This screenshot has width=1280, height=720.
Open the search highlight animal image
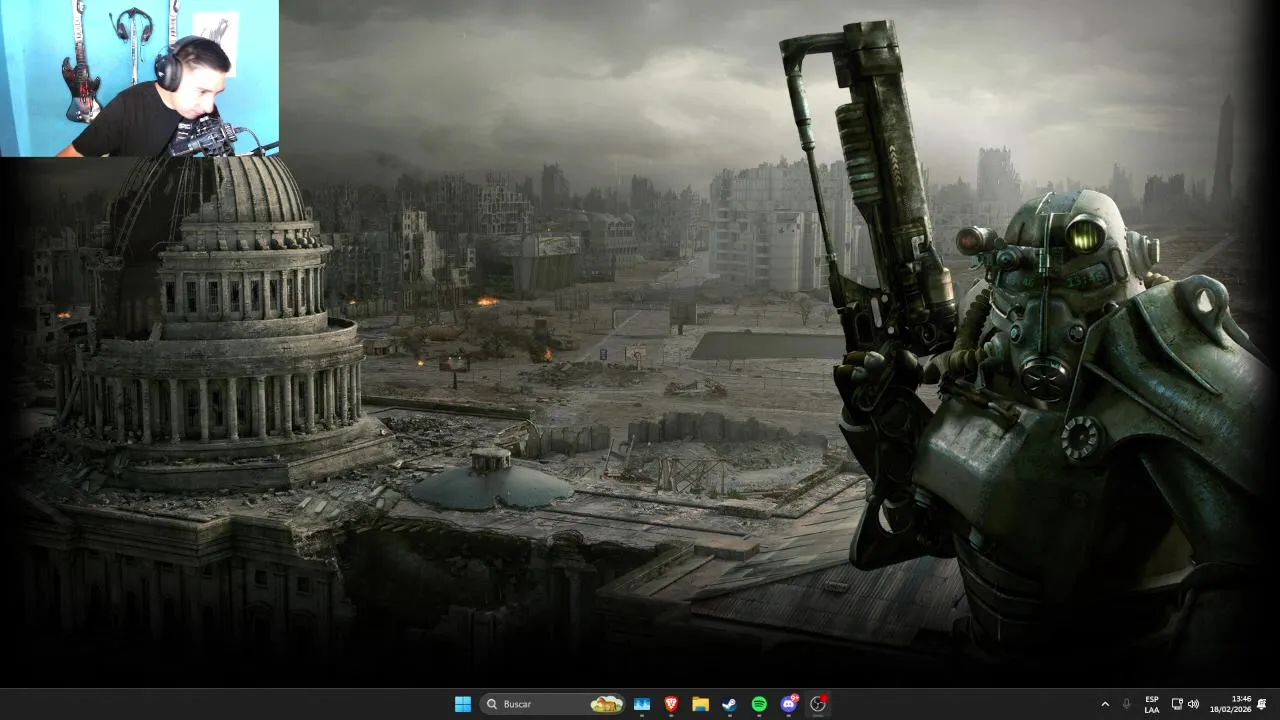[x=606, y=704]
